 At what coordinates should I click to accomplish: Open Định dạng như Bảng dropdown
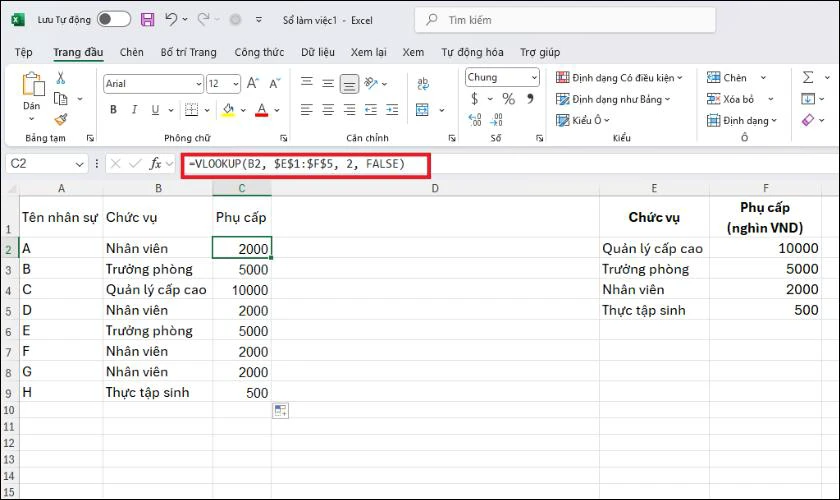click(613, 99)
